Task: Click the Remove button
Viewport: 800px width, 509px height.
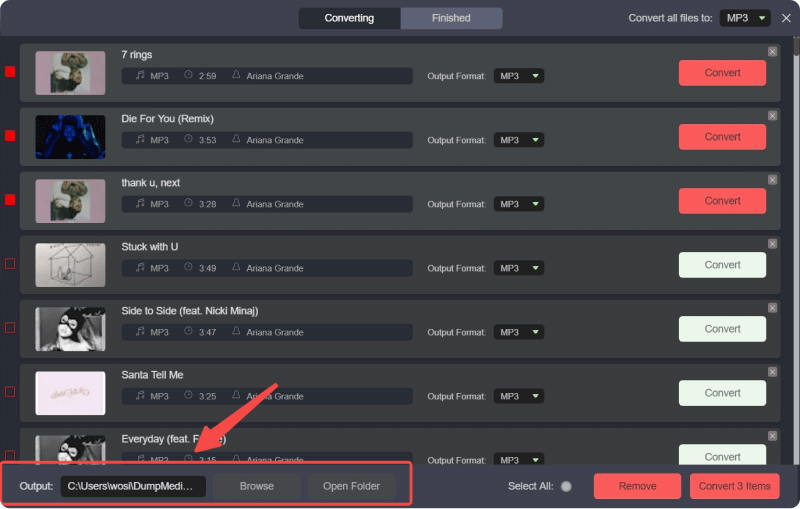Action: [x=637, y=487]
